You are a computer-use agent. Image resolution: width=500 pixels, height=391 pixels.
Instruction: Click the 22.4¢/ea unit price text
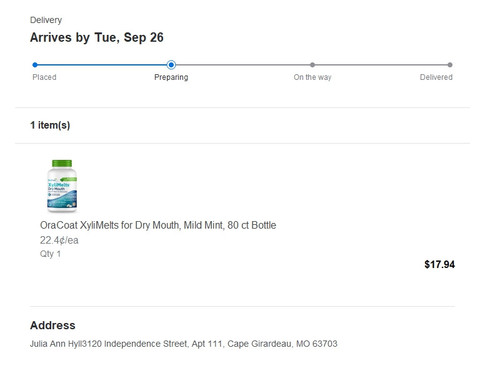click(x=59, y=240)
